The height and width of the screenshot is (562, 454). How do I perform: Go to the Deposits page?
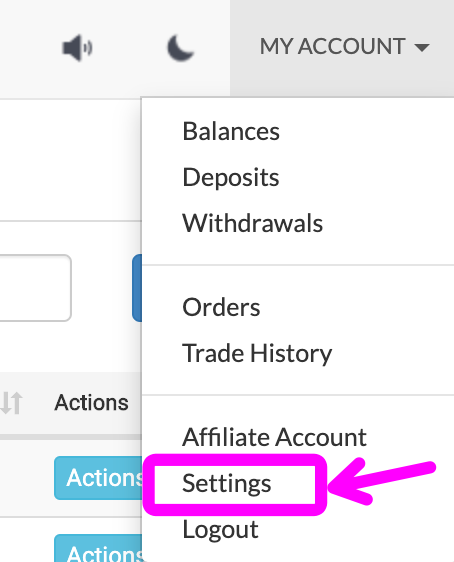231,177
